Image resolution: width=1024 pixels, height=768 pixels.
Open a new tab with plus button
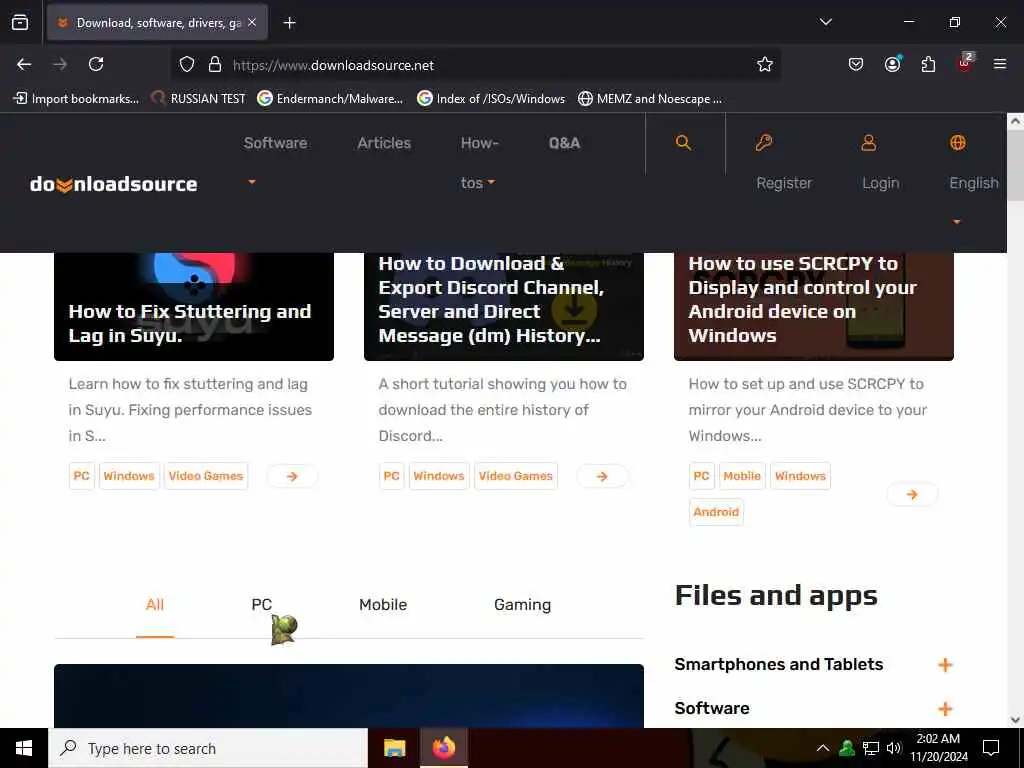289,23
